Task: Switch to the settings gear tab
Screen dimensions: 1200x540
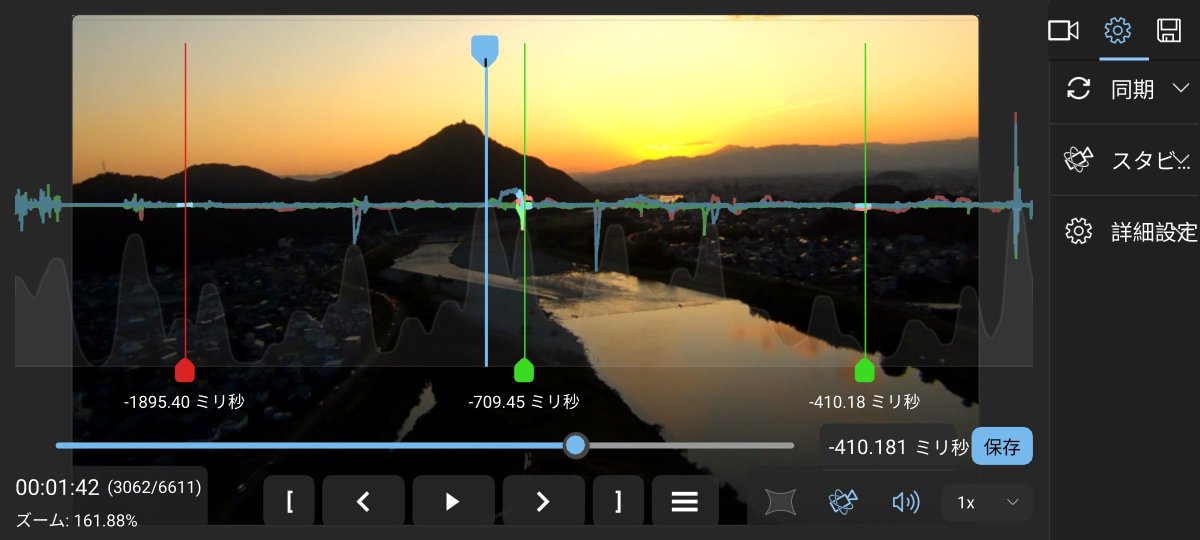Action: 1117,30
